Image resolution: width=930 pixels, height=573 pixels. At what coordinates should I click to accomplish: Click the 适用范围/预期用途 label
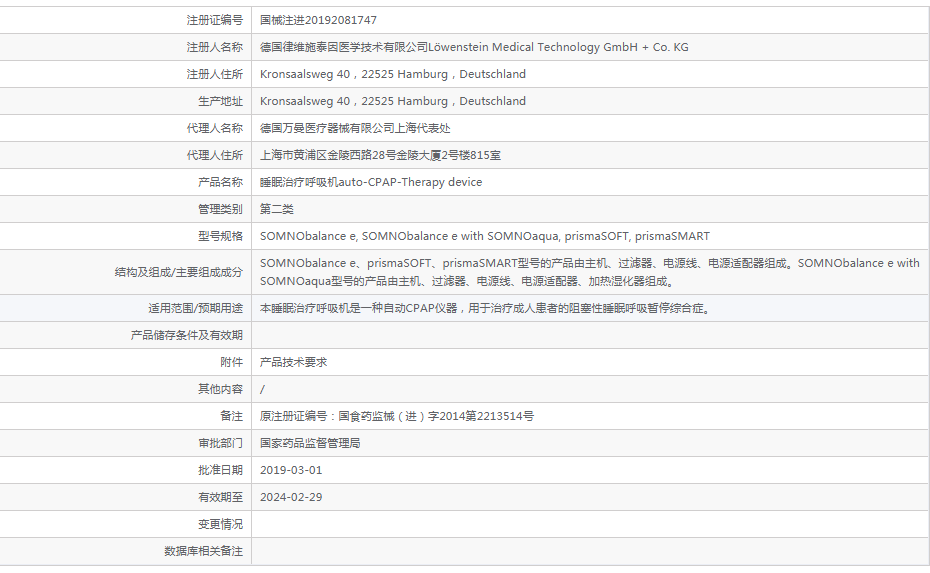[196, 308]
